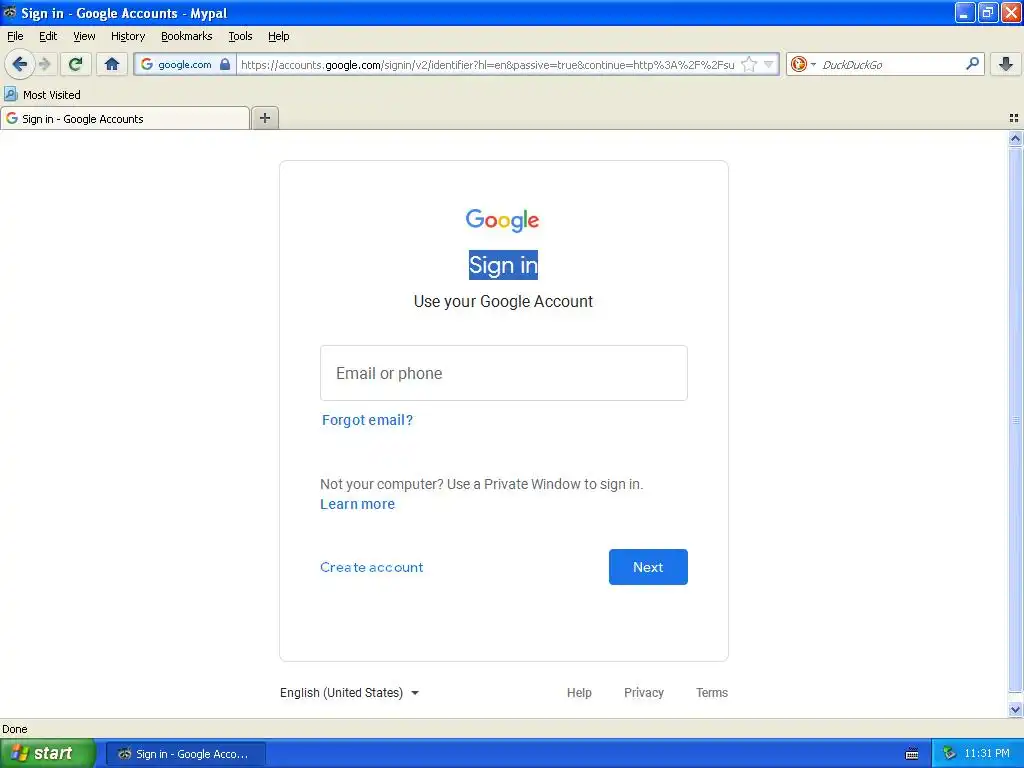
Task: Open the File menu
Action: point(15,36)
